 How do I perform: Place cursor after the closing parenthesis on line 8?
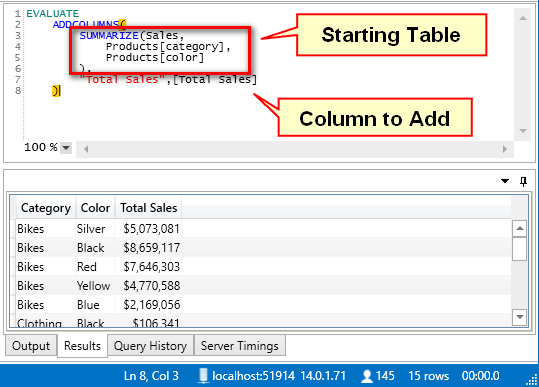click(61, 91)
